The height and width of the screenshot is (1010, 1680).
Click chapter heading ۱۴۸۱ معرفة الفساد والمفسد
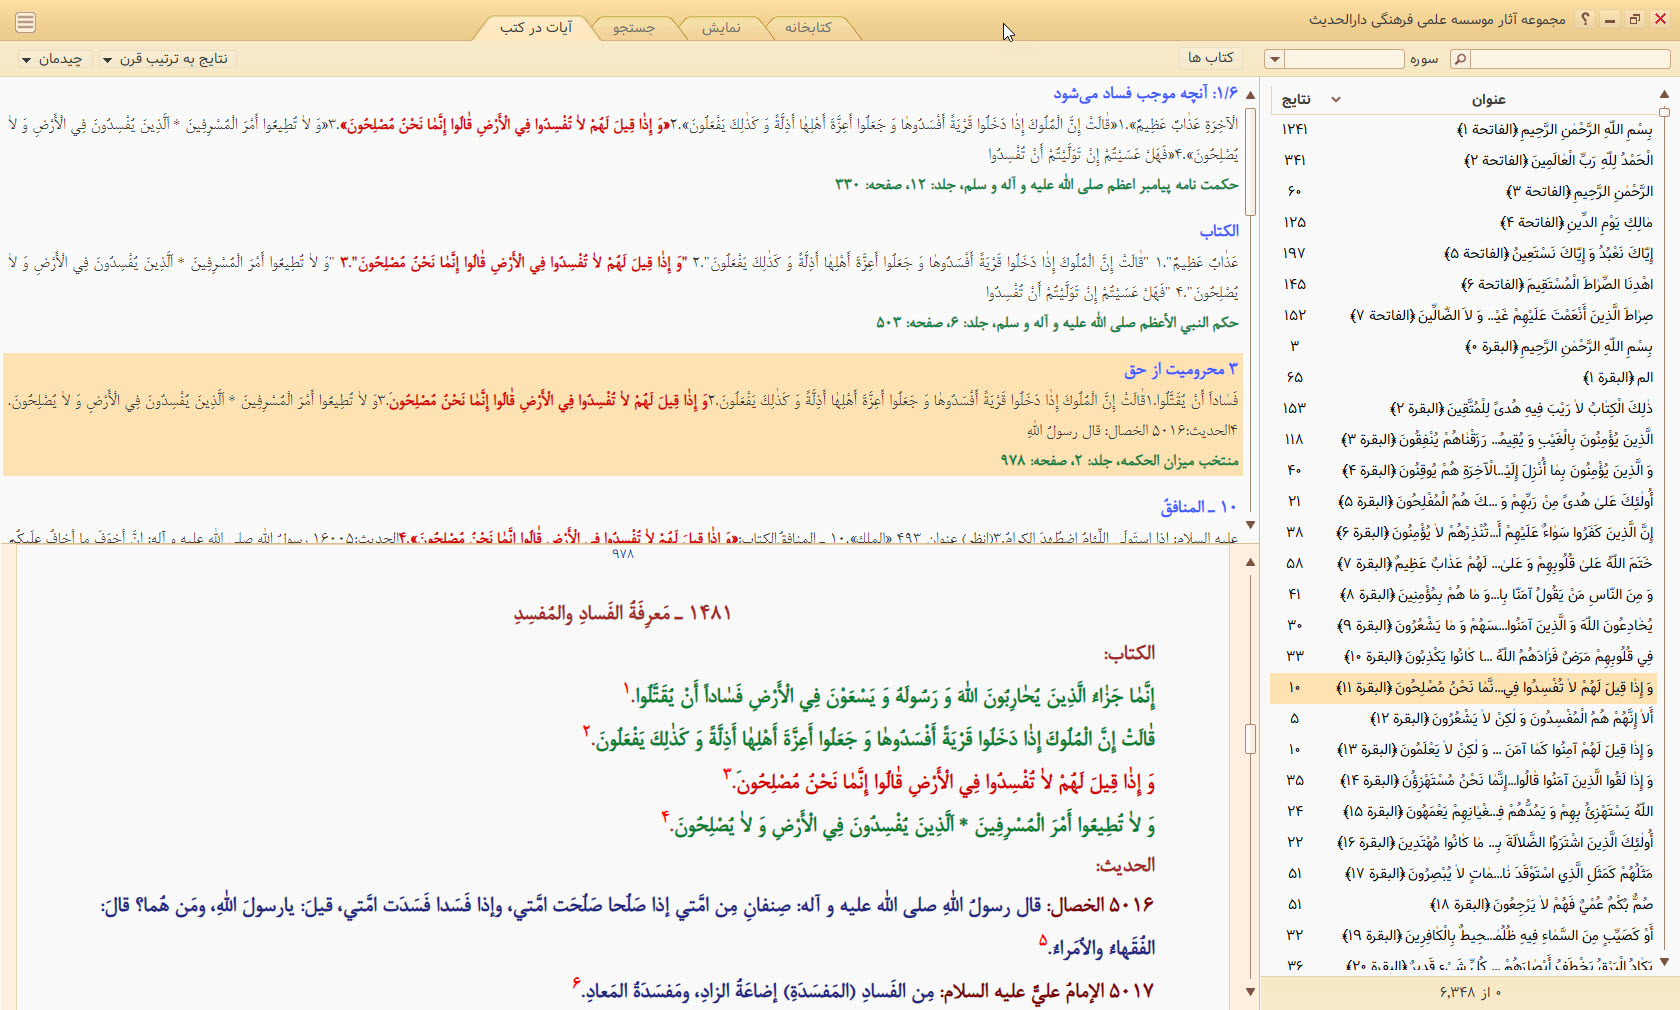coord(622,613)
